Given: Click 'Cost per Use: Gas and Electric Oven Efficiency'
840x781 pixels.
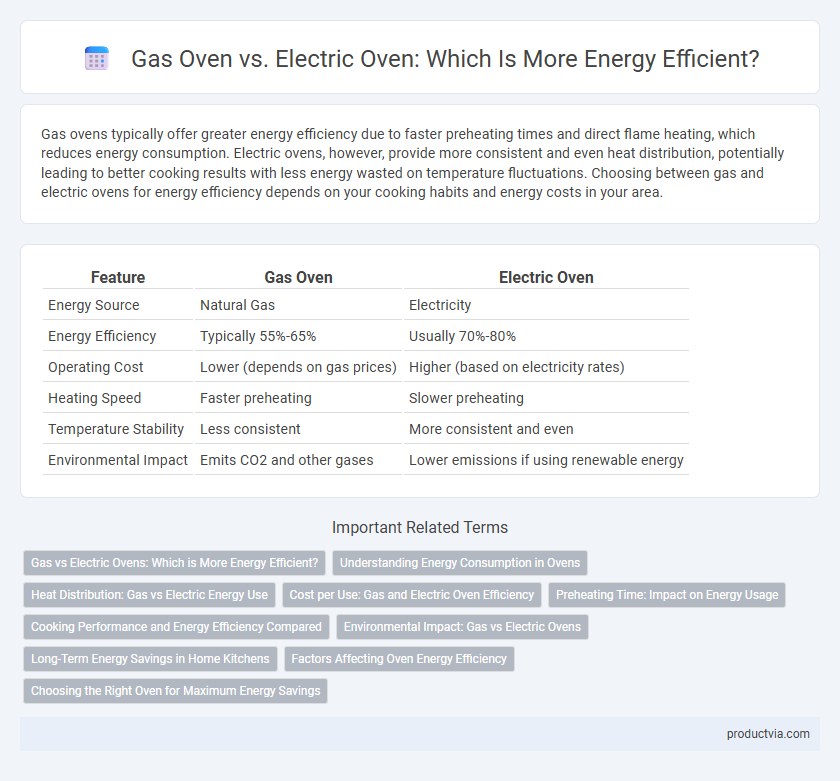Looking at the screenshot, I should coord(411,595).
